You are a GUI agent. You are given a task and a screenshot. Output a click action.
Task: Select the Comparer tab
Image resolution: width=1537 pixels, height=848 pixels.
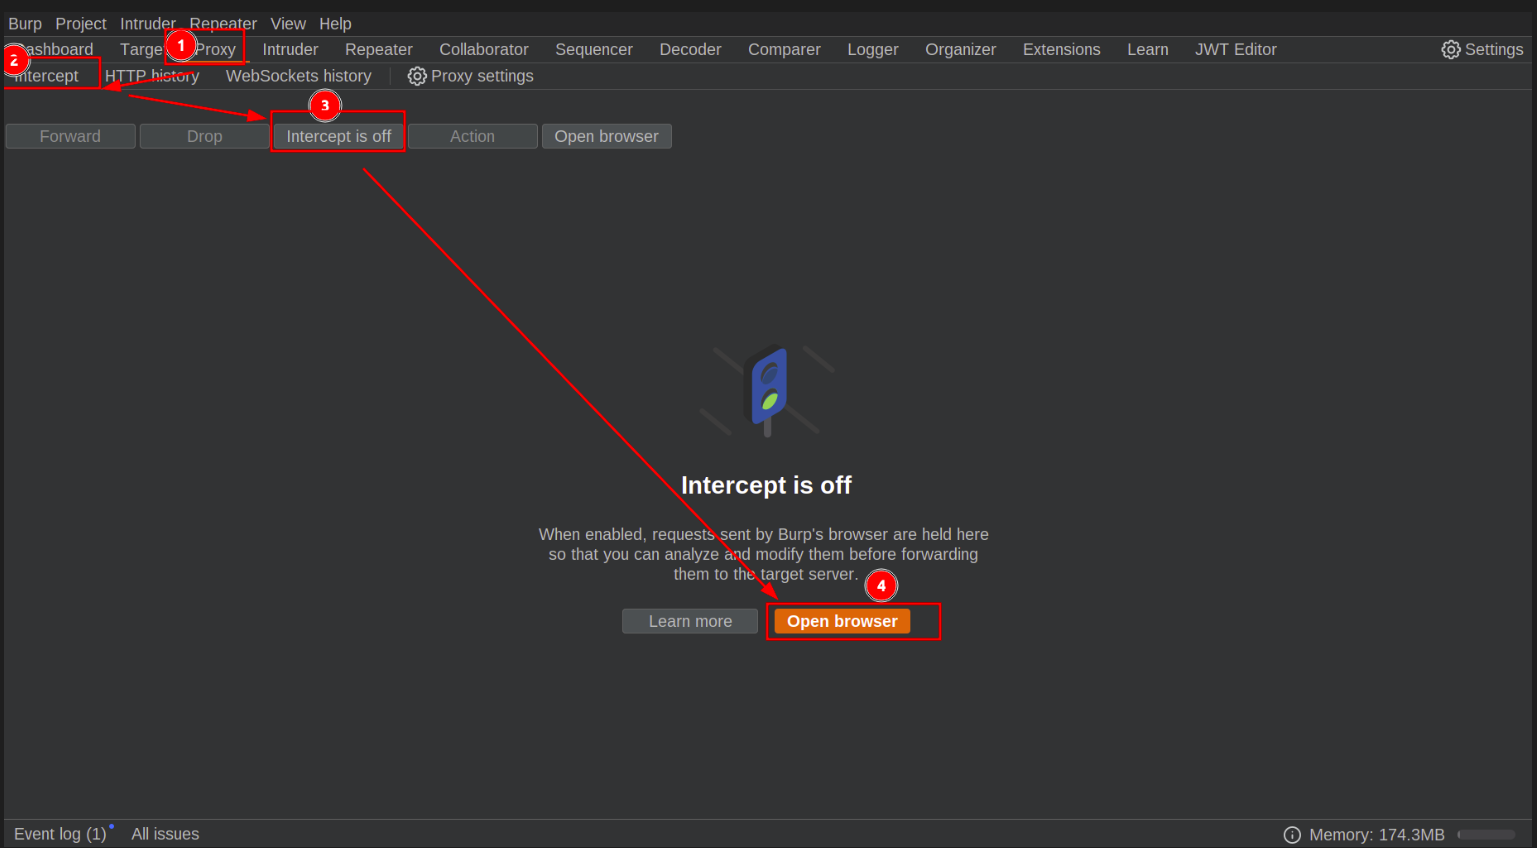tap(784, 49)
